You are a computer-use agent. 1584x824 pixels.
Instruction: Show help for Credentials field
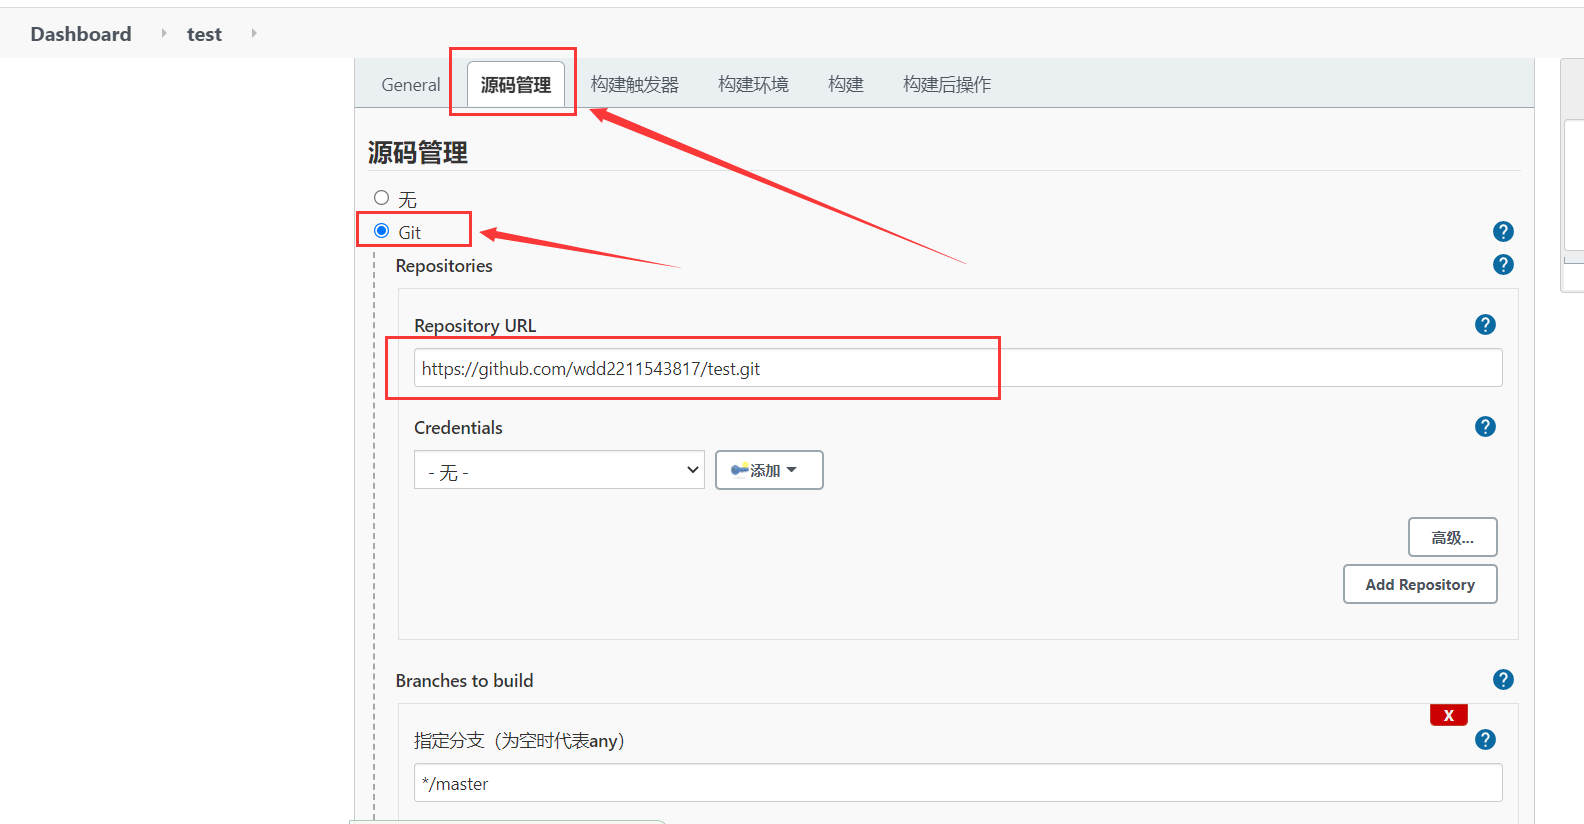pos(1485,427)
